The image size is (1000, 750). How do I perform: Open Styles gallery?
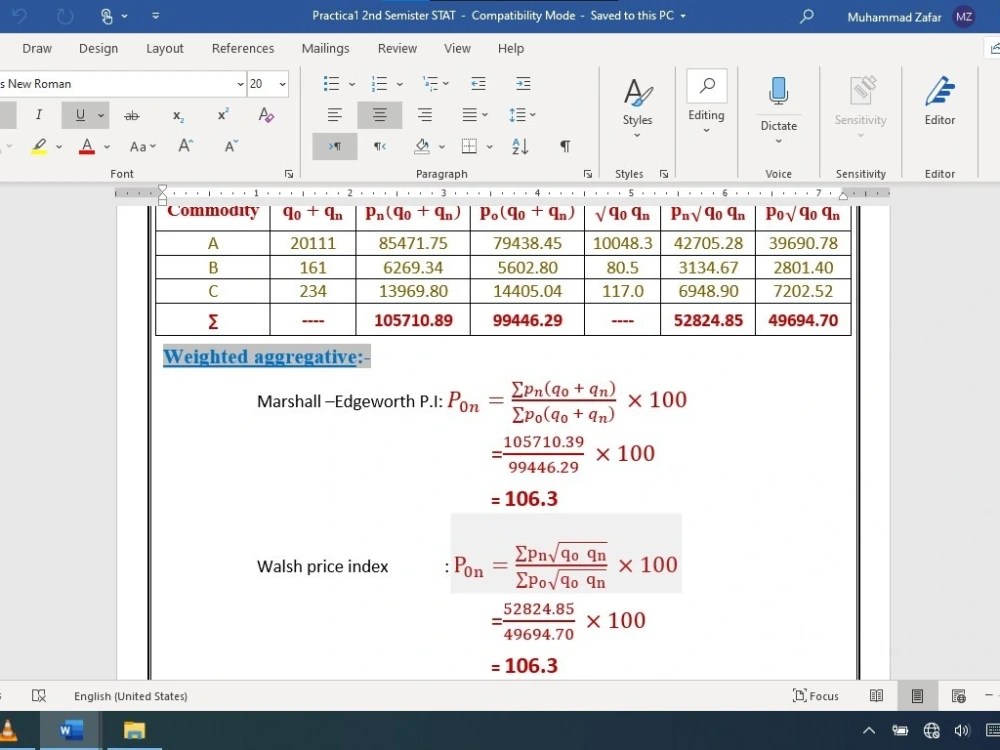[637, 108]
